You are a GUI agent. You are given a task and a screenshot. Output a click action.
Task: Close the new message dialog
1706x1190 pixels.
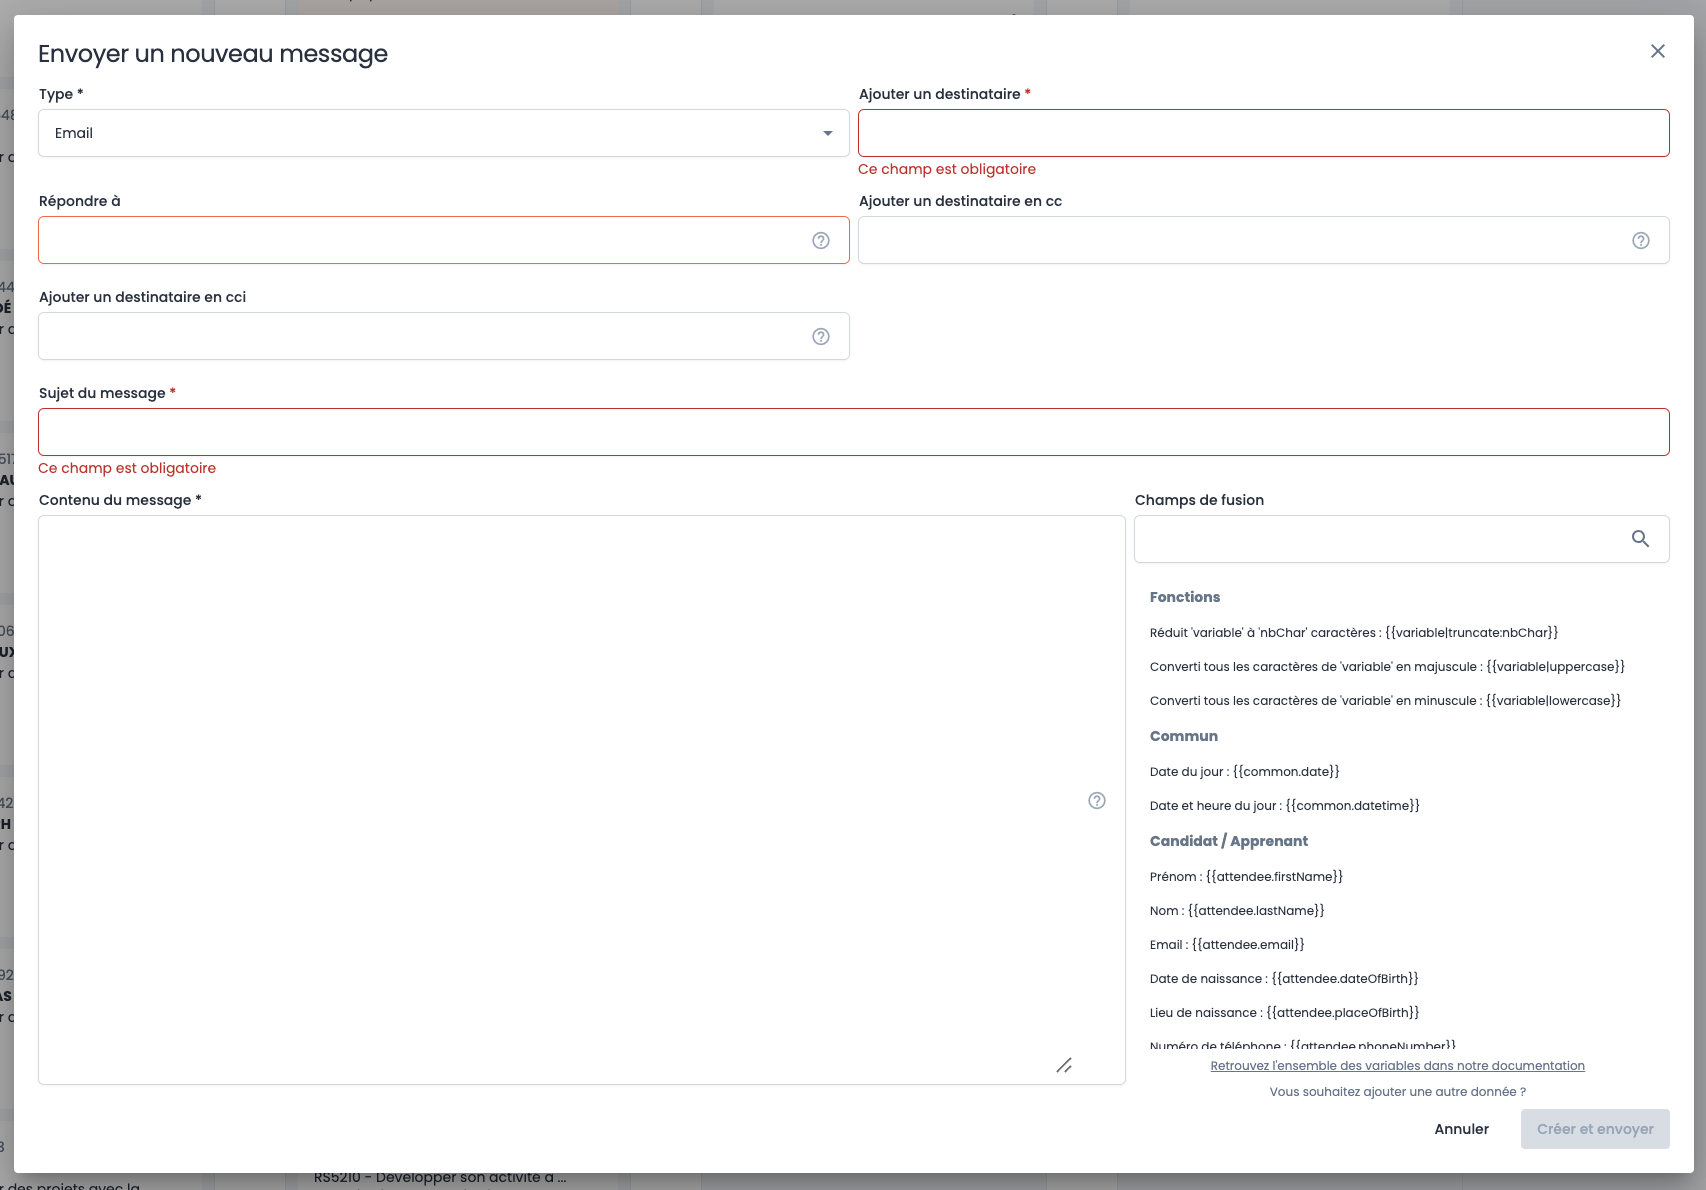(x=1657, y=51)
